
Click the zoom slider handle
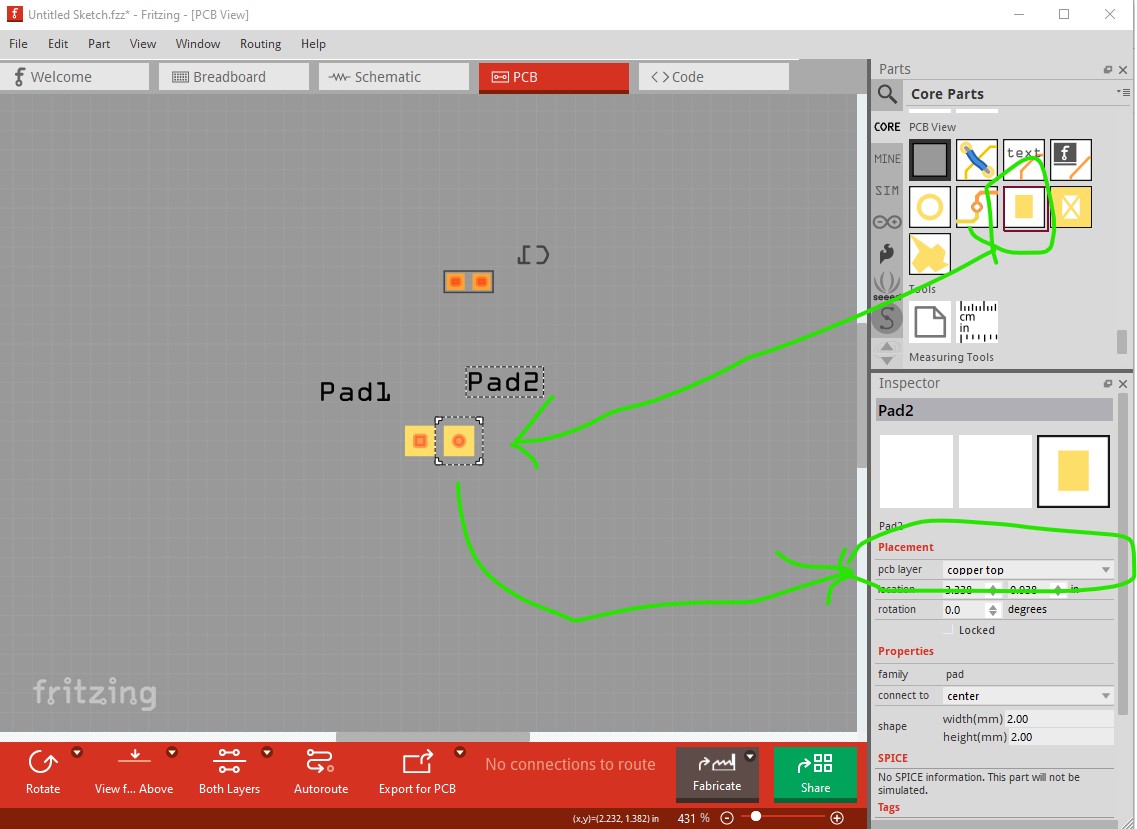click(x=756, y=817)
